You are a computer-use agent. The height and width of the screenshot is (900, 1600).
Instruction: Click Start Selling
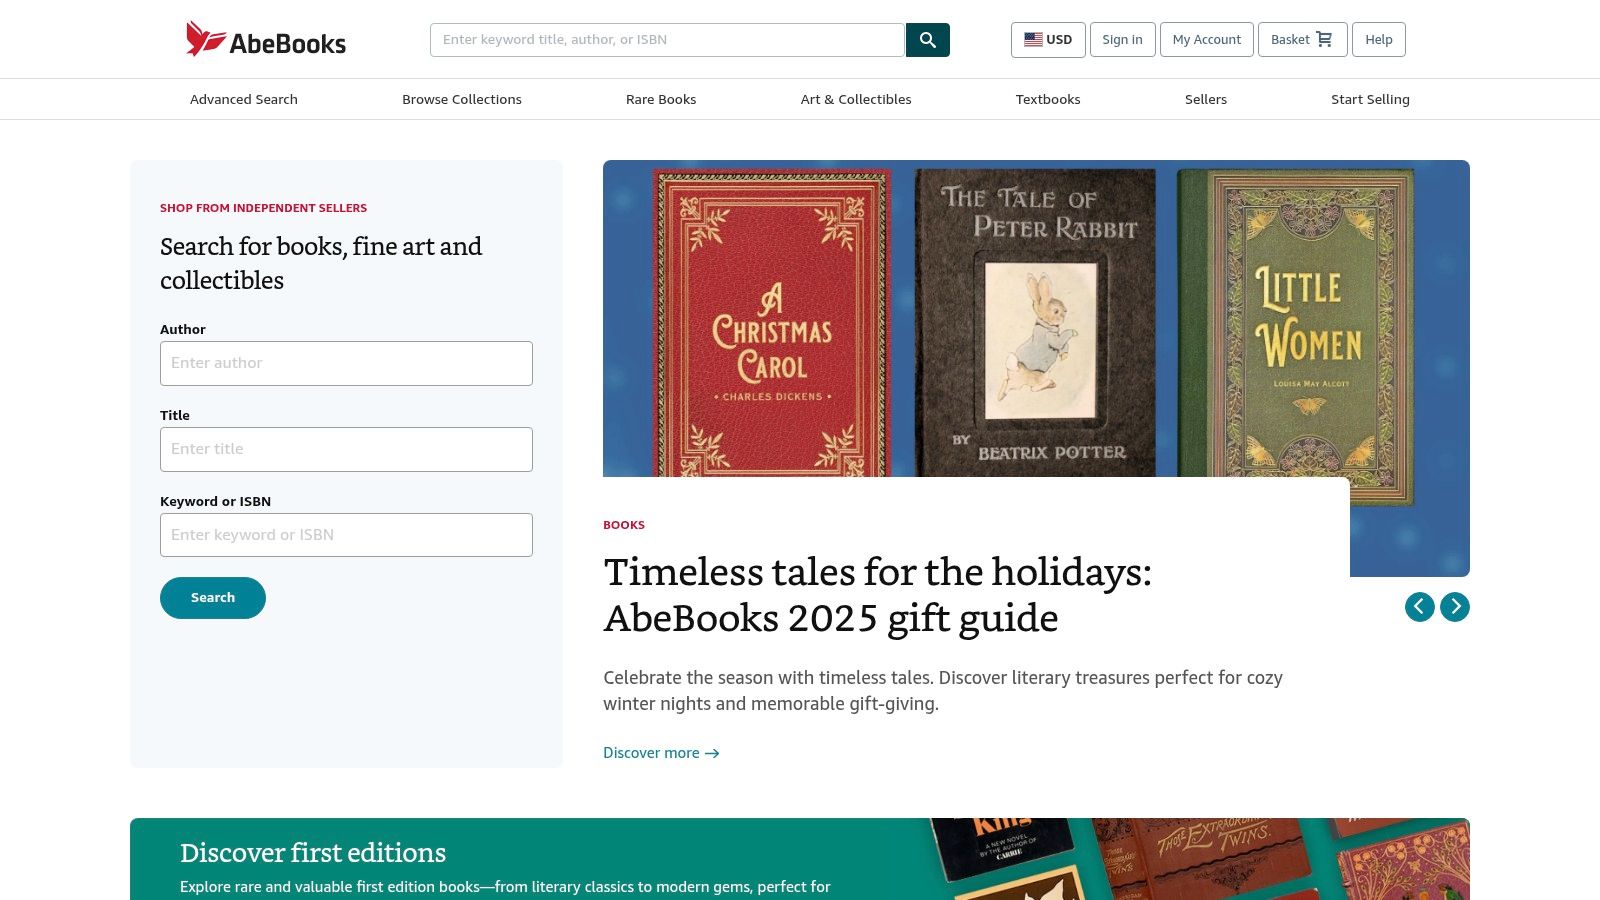[1370, 99]
